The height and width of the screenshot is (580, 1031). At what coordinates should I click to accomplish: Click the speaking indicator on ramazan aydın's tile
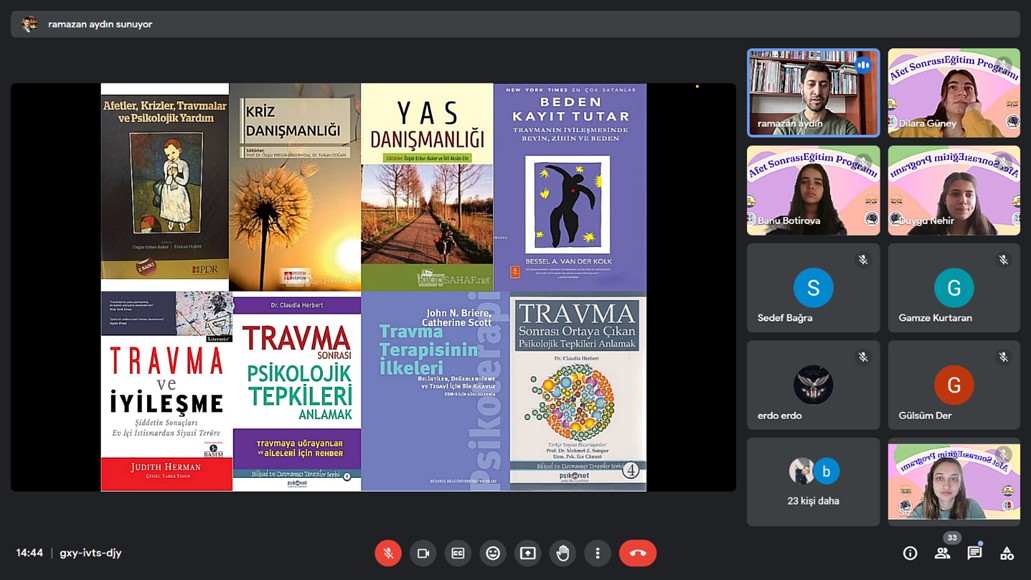863,65
